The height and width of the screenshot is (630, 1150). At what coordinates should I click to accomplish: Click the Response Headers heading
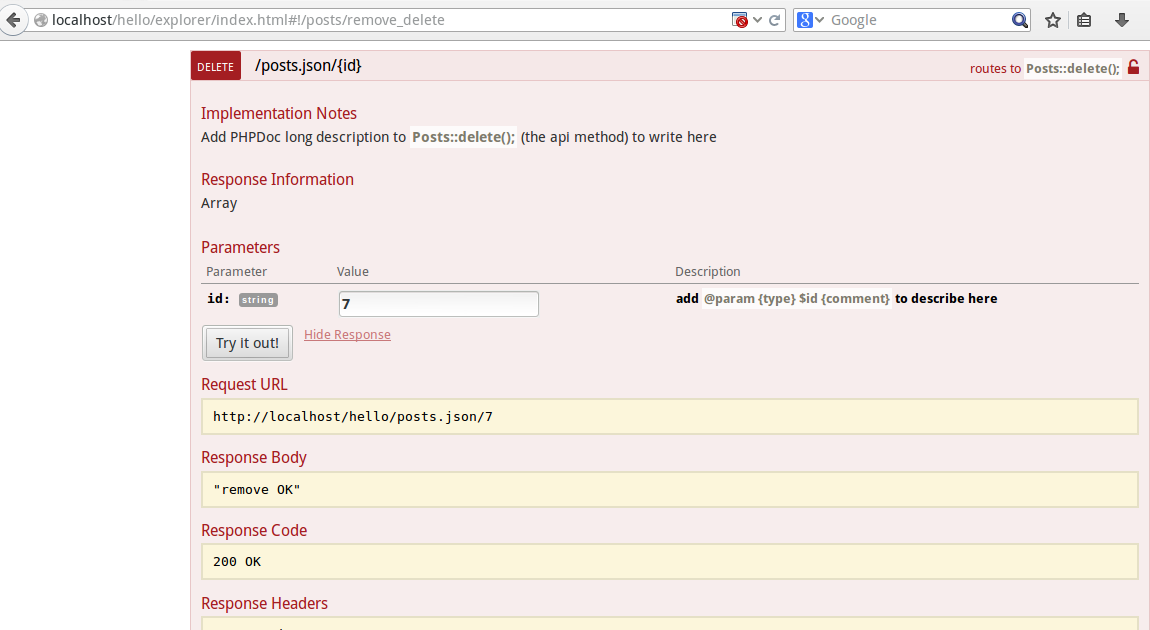(x=264, y=604)
